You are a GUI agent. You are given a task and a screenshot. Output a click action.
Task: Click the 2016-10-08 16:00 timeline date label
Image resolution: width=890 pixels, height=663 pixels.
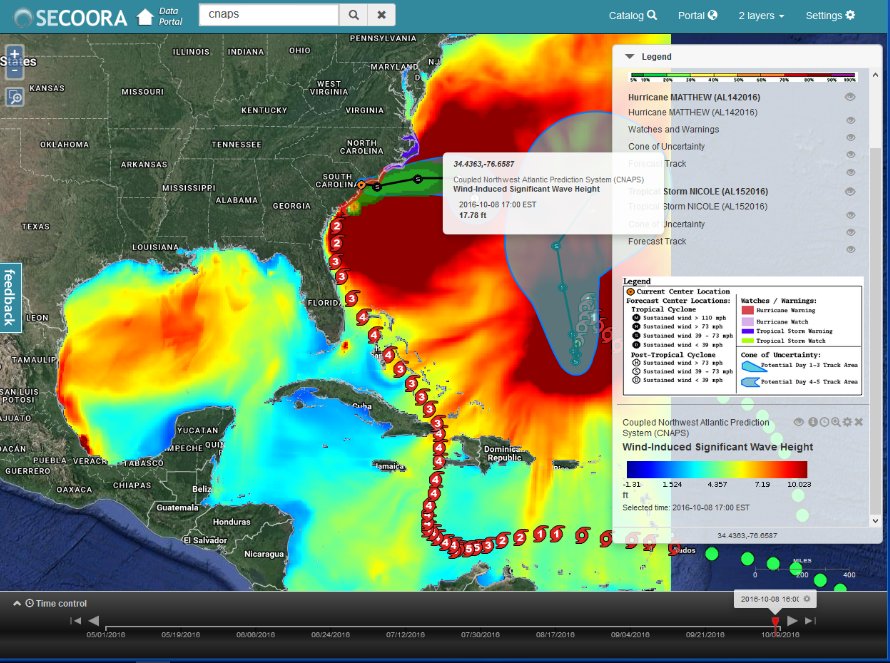770,599
